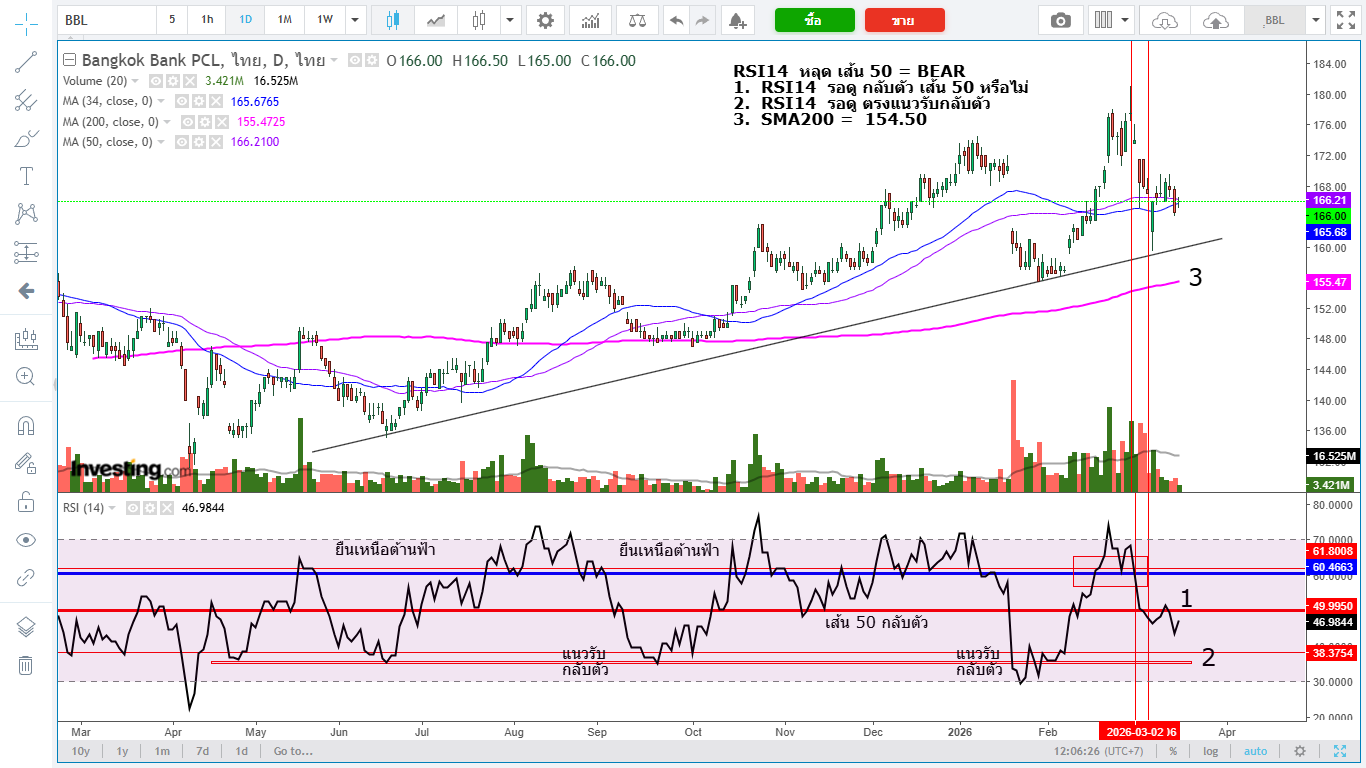The image size is (1366, 768).
Task: Open the Go to... date picker
Action: click(293, 751)
